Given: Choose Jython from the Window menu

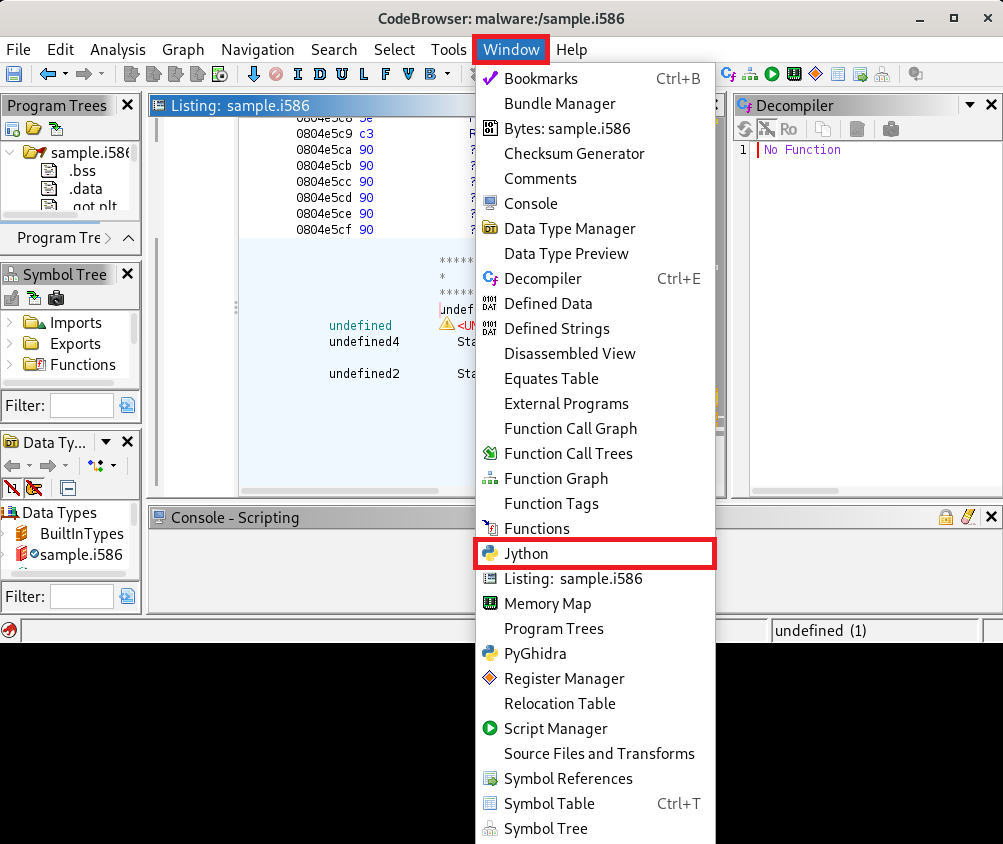Looking at the screenshot, I should pos(595,553).
